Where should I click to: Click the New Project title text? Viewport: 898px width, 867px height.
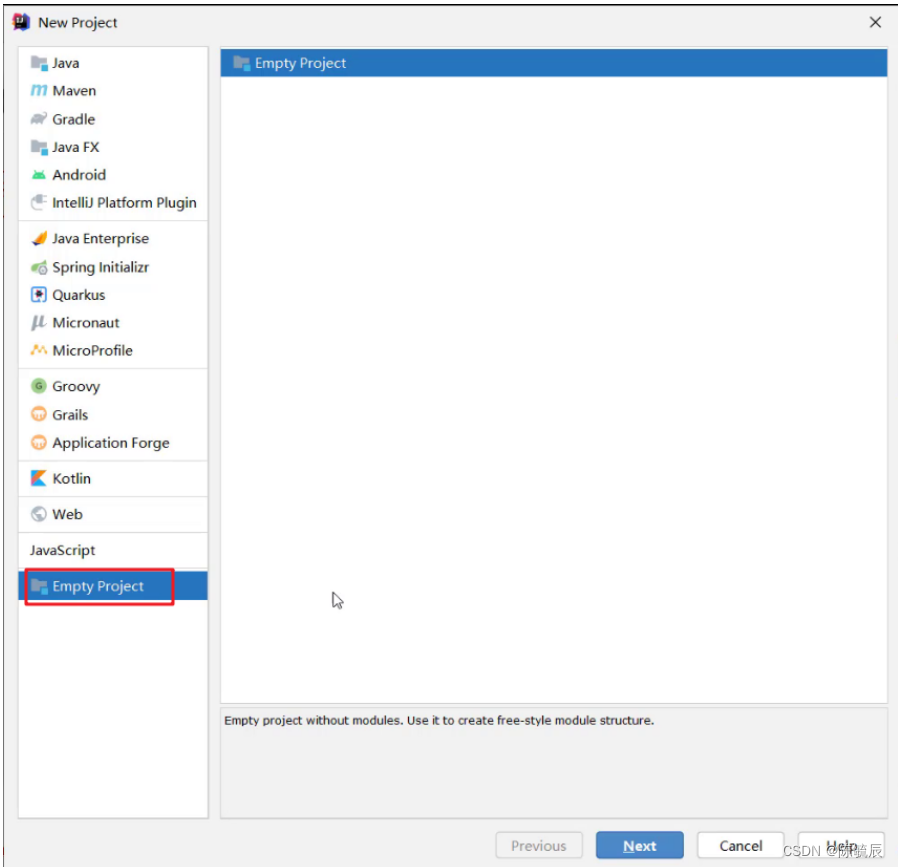78,22
